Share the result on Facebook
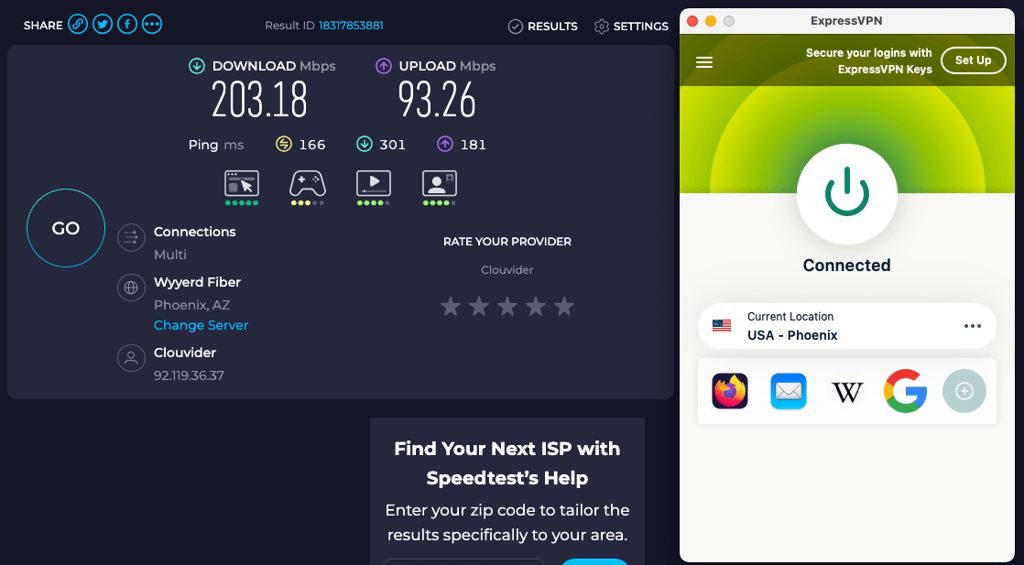This screenshot has width=1024, height=565. point(127,25)
